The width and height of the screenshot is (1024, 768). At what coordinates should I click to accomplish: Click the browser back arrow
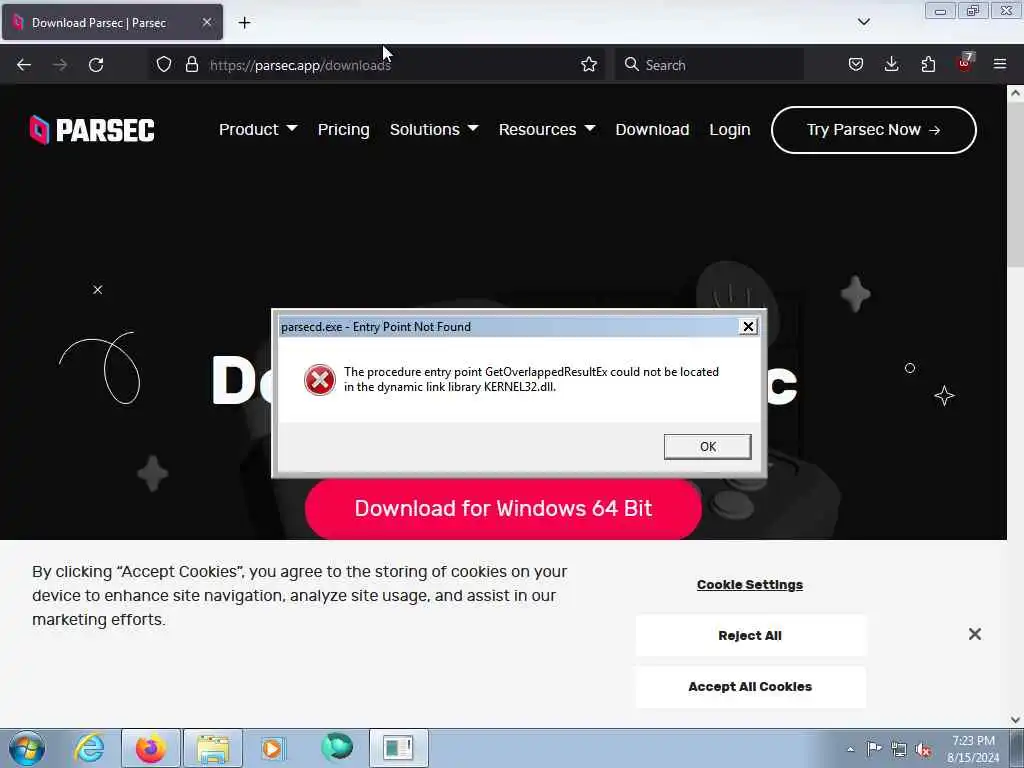(24, 65)
